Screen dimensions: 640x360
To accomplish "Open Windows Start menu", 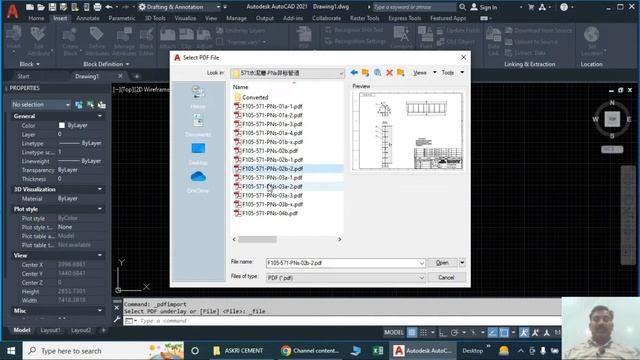I will click(x=11, y=351).
